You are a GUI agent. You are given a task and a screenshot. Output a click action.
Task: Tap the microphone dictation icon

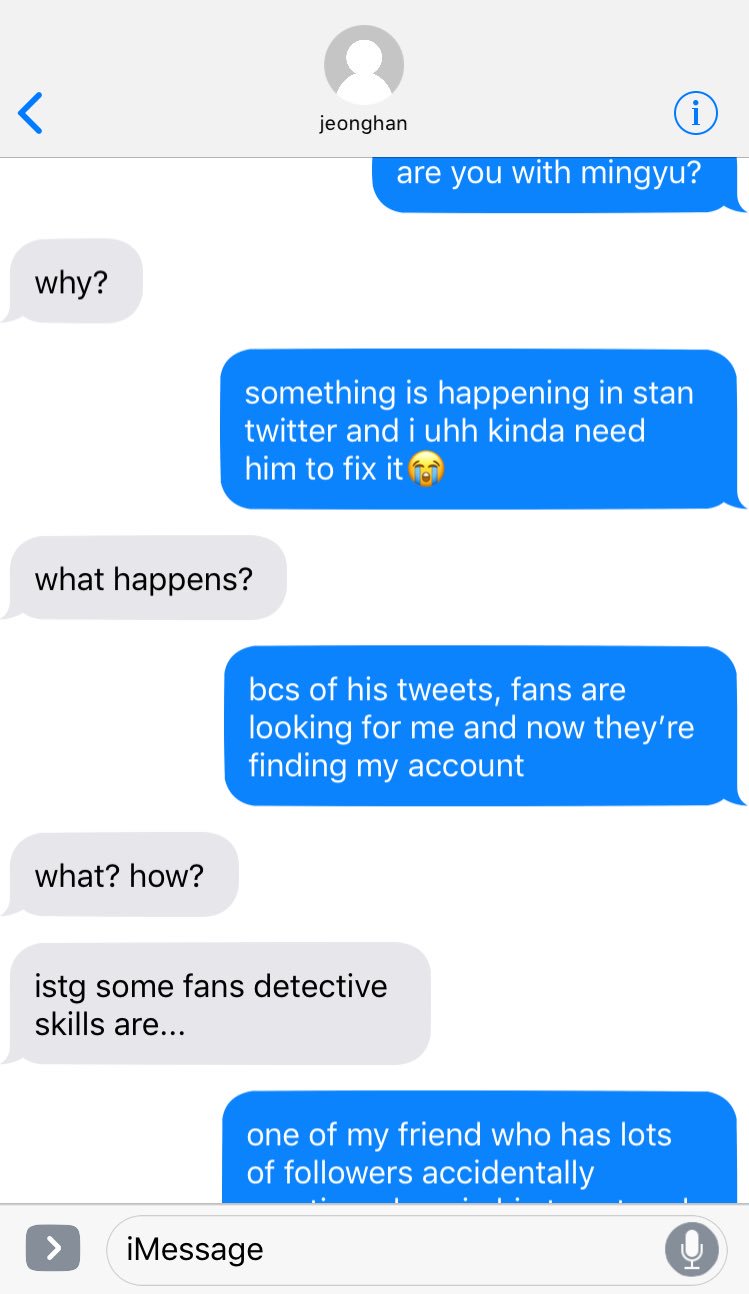pyautogui.click(x=691, y=1248)
